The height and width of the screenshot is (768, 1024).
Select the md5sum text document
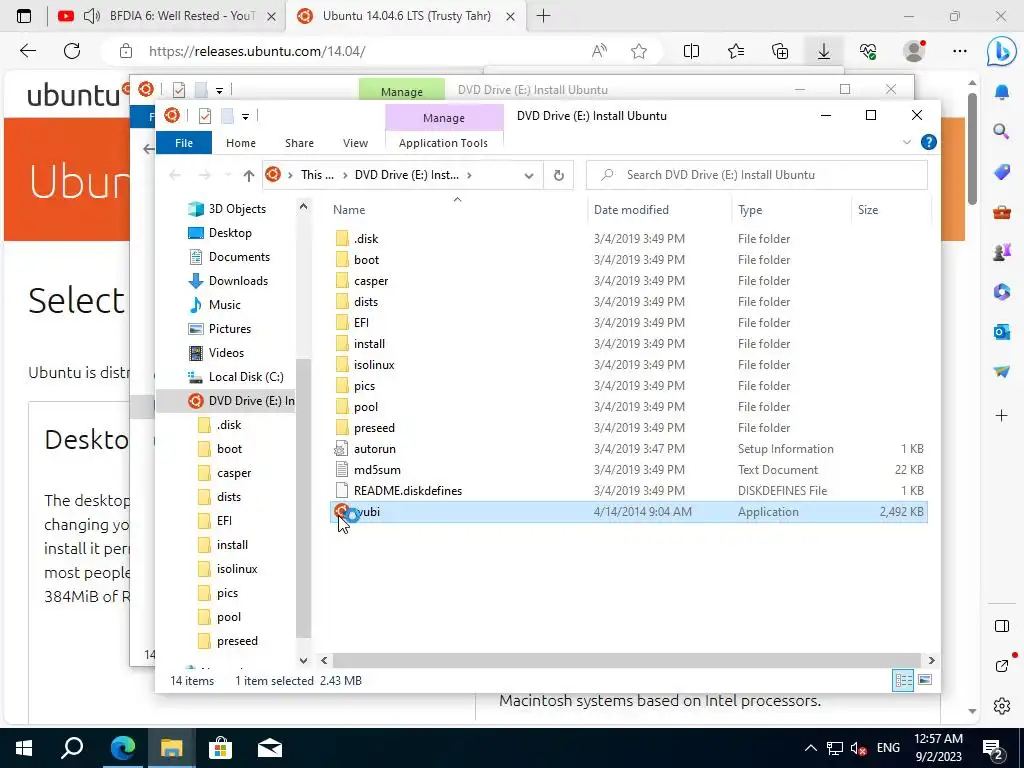[x=377, y=470]
